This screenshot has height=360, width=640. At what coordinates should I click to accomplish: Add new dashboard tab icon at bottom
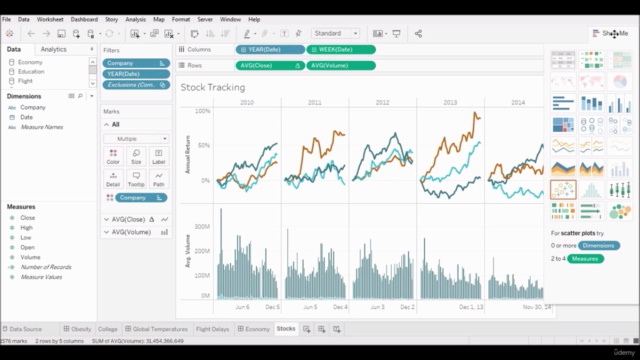coord(322,329)
